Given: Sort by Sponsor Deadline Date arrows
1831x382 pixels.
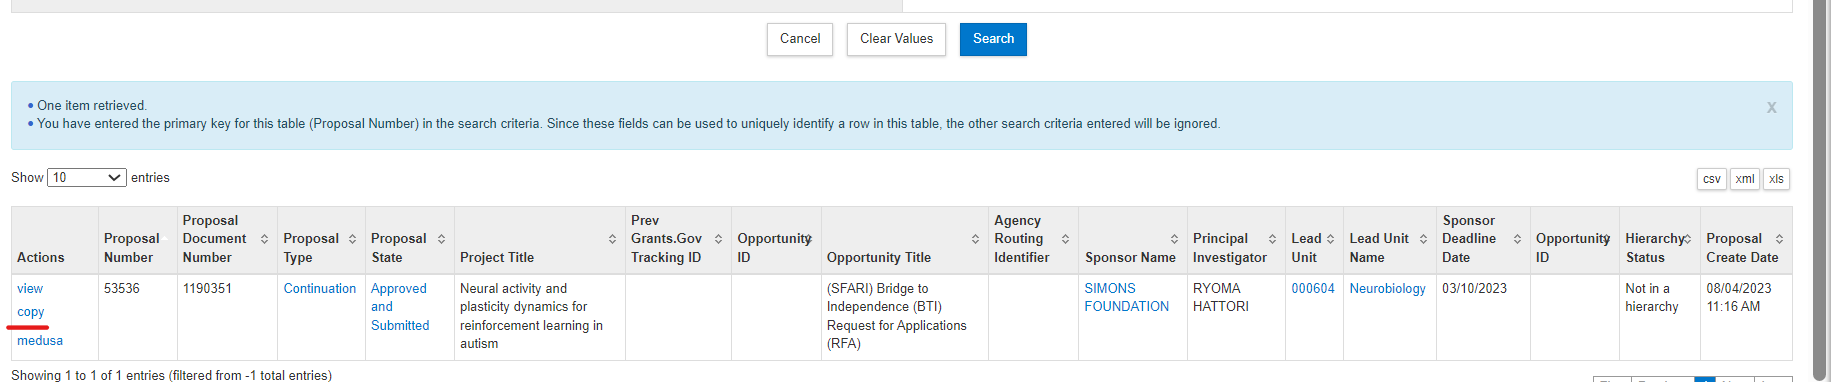Looking at the screenshot, I should coord(1517,239).
